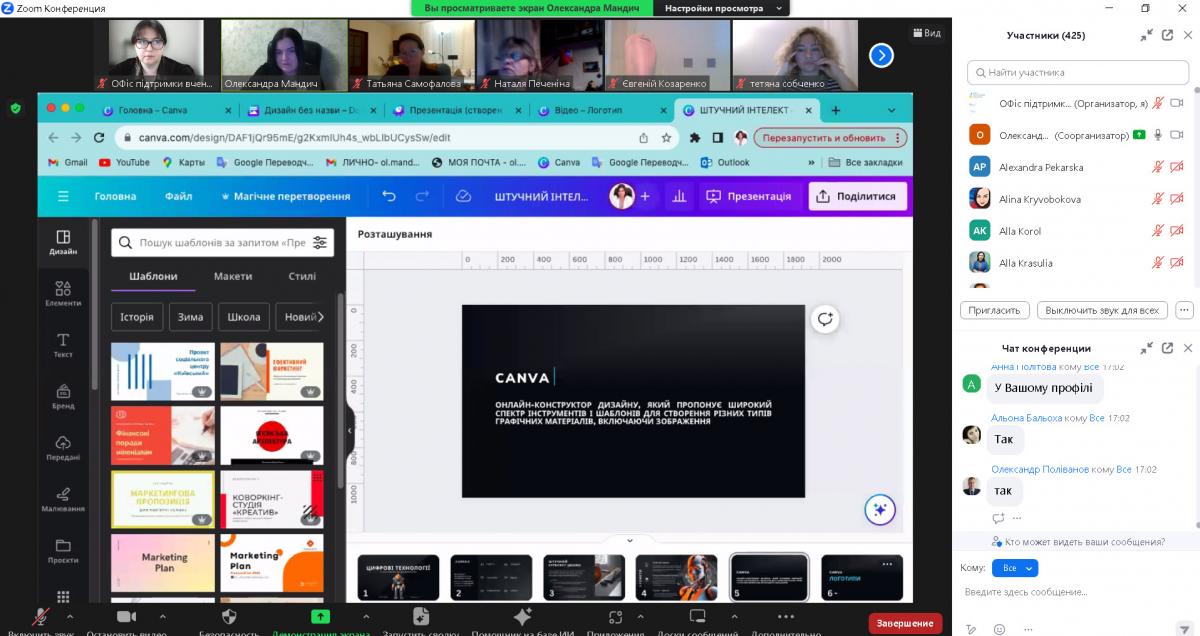Open the Design panel in Canva sidebar

click(x=63, y=242)
